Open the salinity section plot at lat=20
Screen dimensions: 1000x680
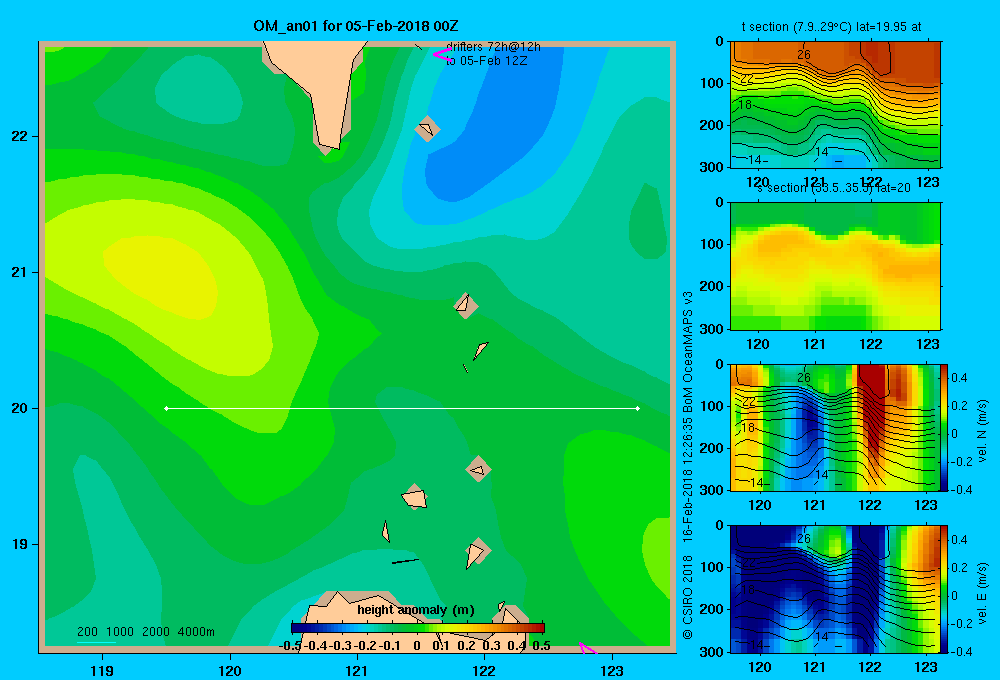(835, 266)
